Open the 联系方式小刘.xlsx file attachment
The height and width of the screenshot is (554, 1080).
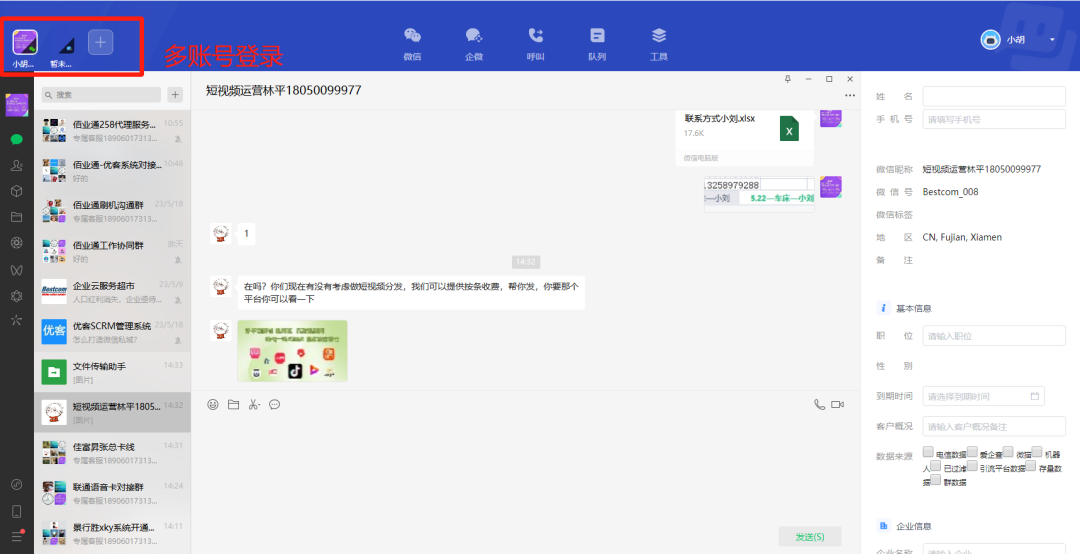click(x=745, y=137)
